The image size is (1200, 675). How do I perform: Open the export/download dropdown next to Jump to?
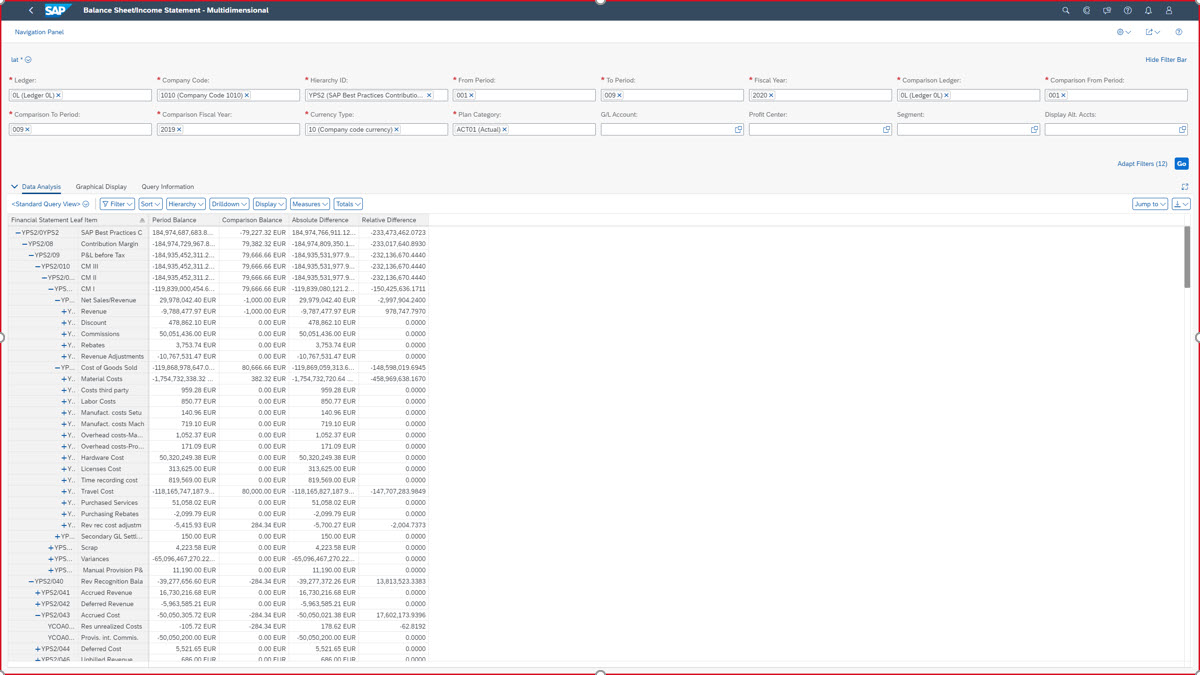1181,204
